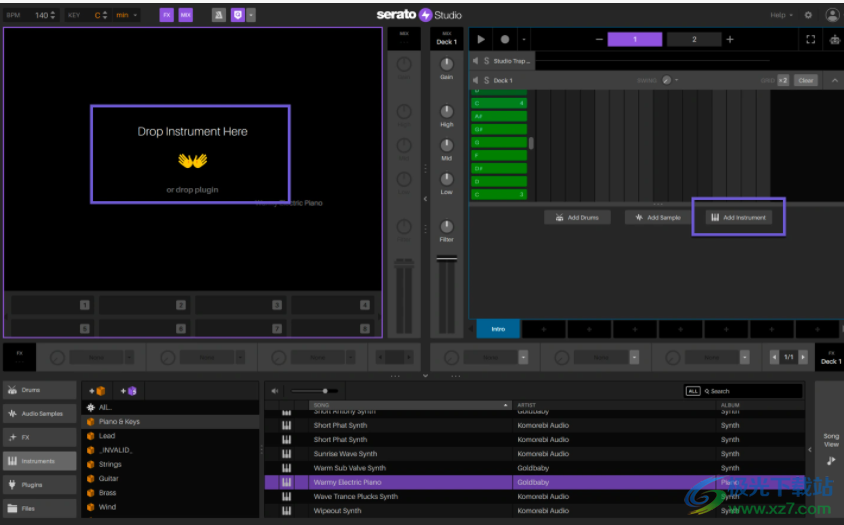The image size is (844, 525).
Task: Click the Deck 1 volume fader
Action: (446, 259)
